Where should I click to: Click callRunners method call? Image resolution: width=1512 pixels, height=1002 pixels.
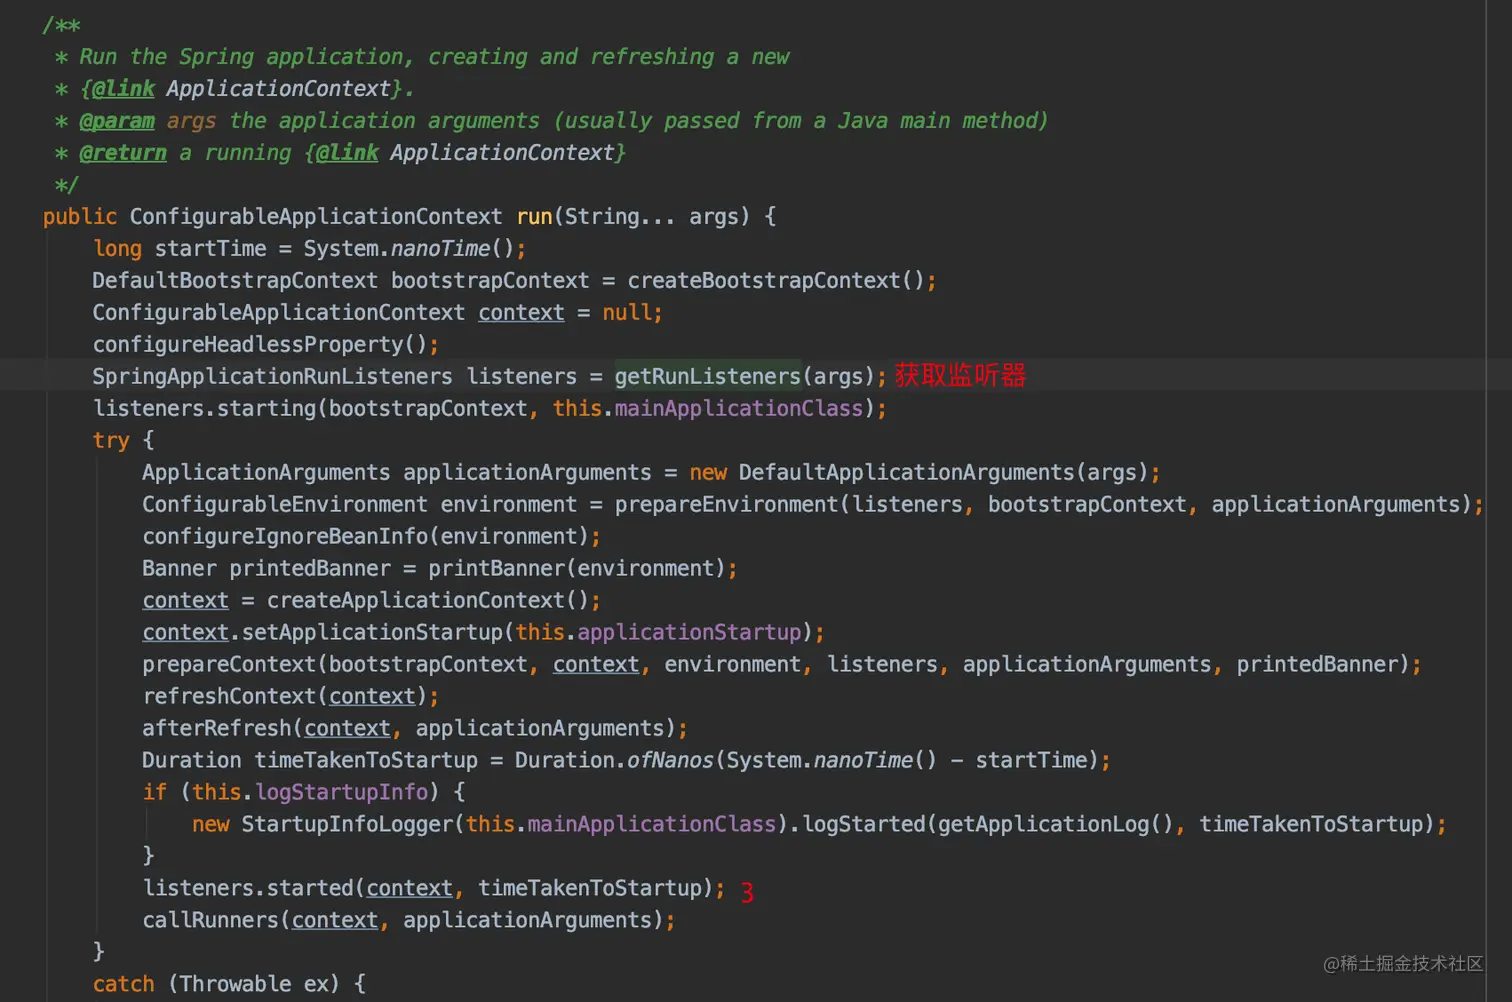pos(210,921)
